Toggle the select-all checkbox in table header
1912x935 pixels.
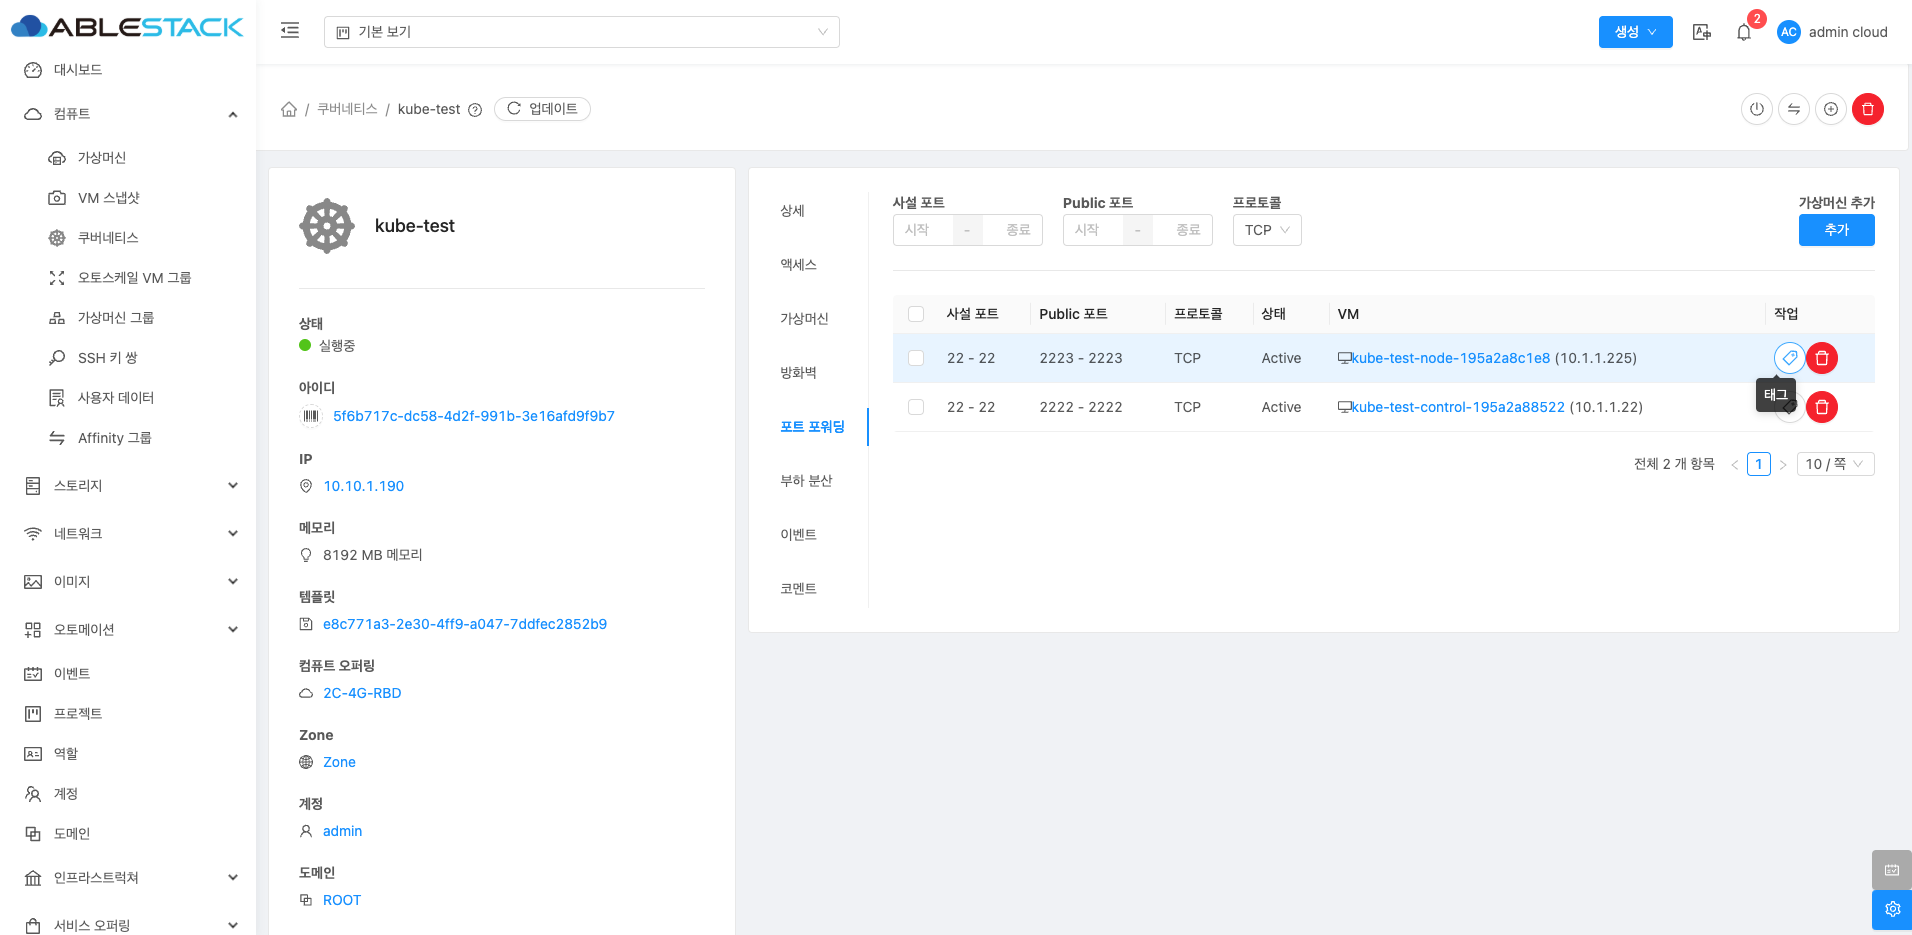coord(916,314)
